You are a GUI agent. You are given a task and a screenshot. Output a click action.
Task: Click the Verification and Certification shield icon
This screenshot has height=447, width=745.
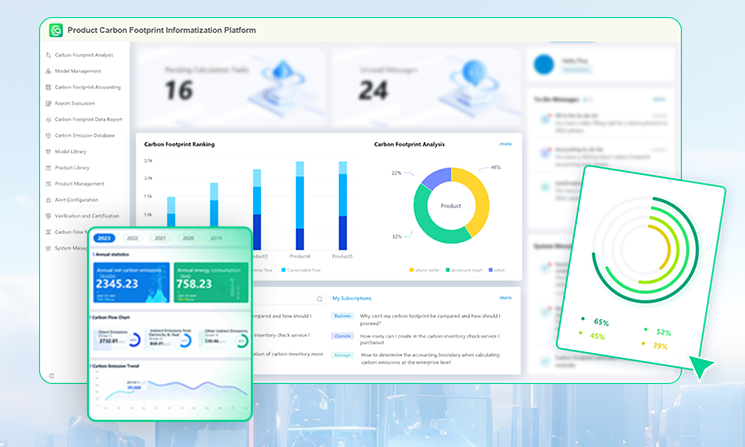coord(48,216)
